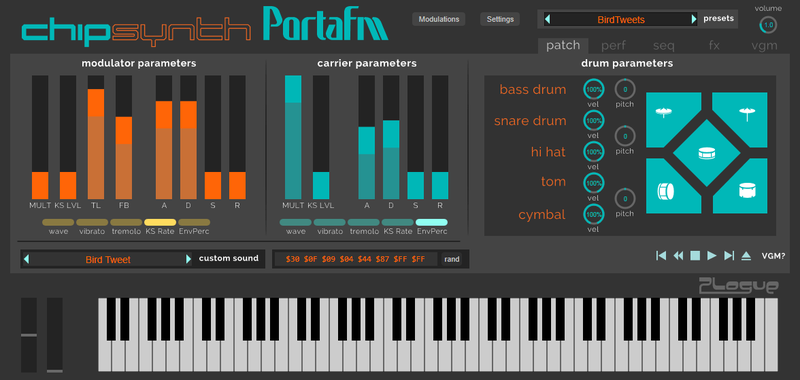Image resolution: width=800 pixels, height=380 pixels.
Task: Randomize patch with rand button
Action: [x=452, y=259]
